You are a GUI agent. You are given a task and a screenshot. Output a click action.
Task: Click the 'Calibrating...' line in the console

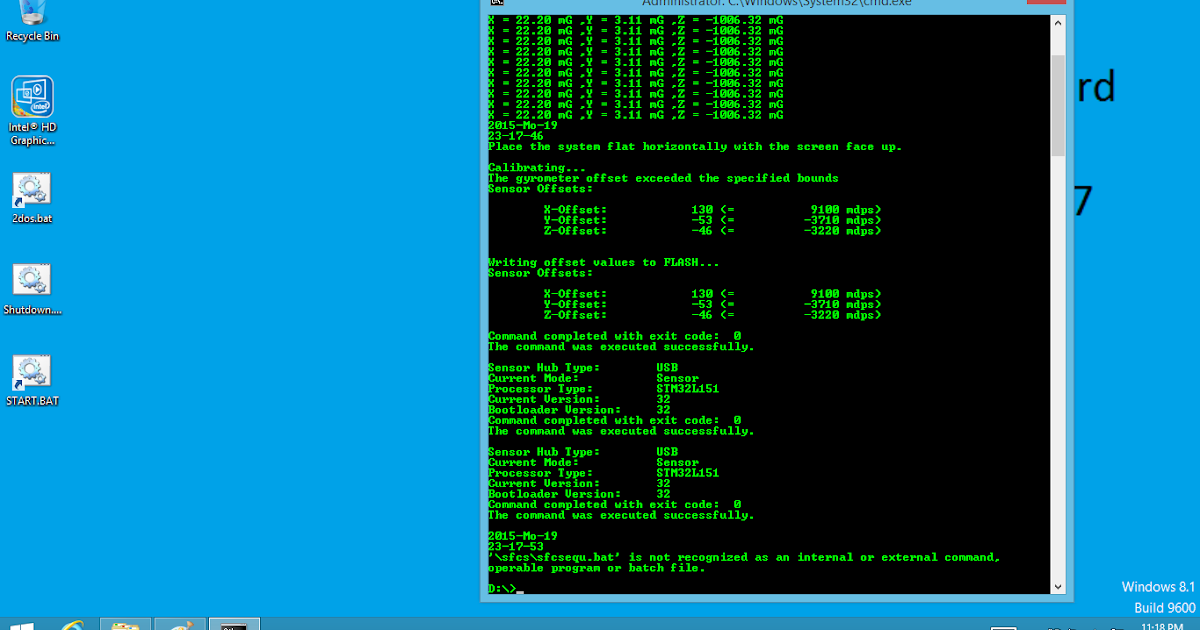tap(537, 167)
